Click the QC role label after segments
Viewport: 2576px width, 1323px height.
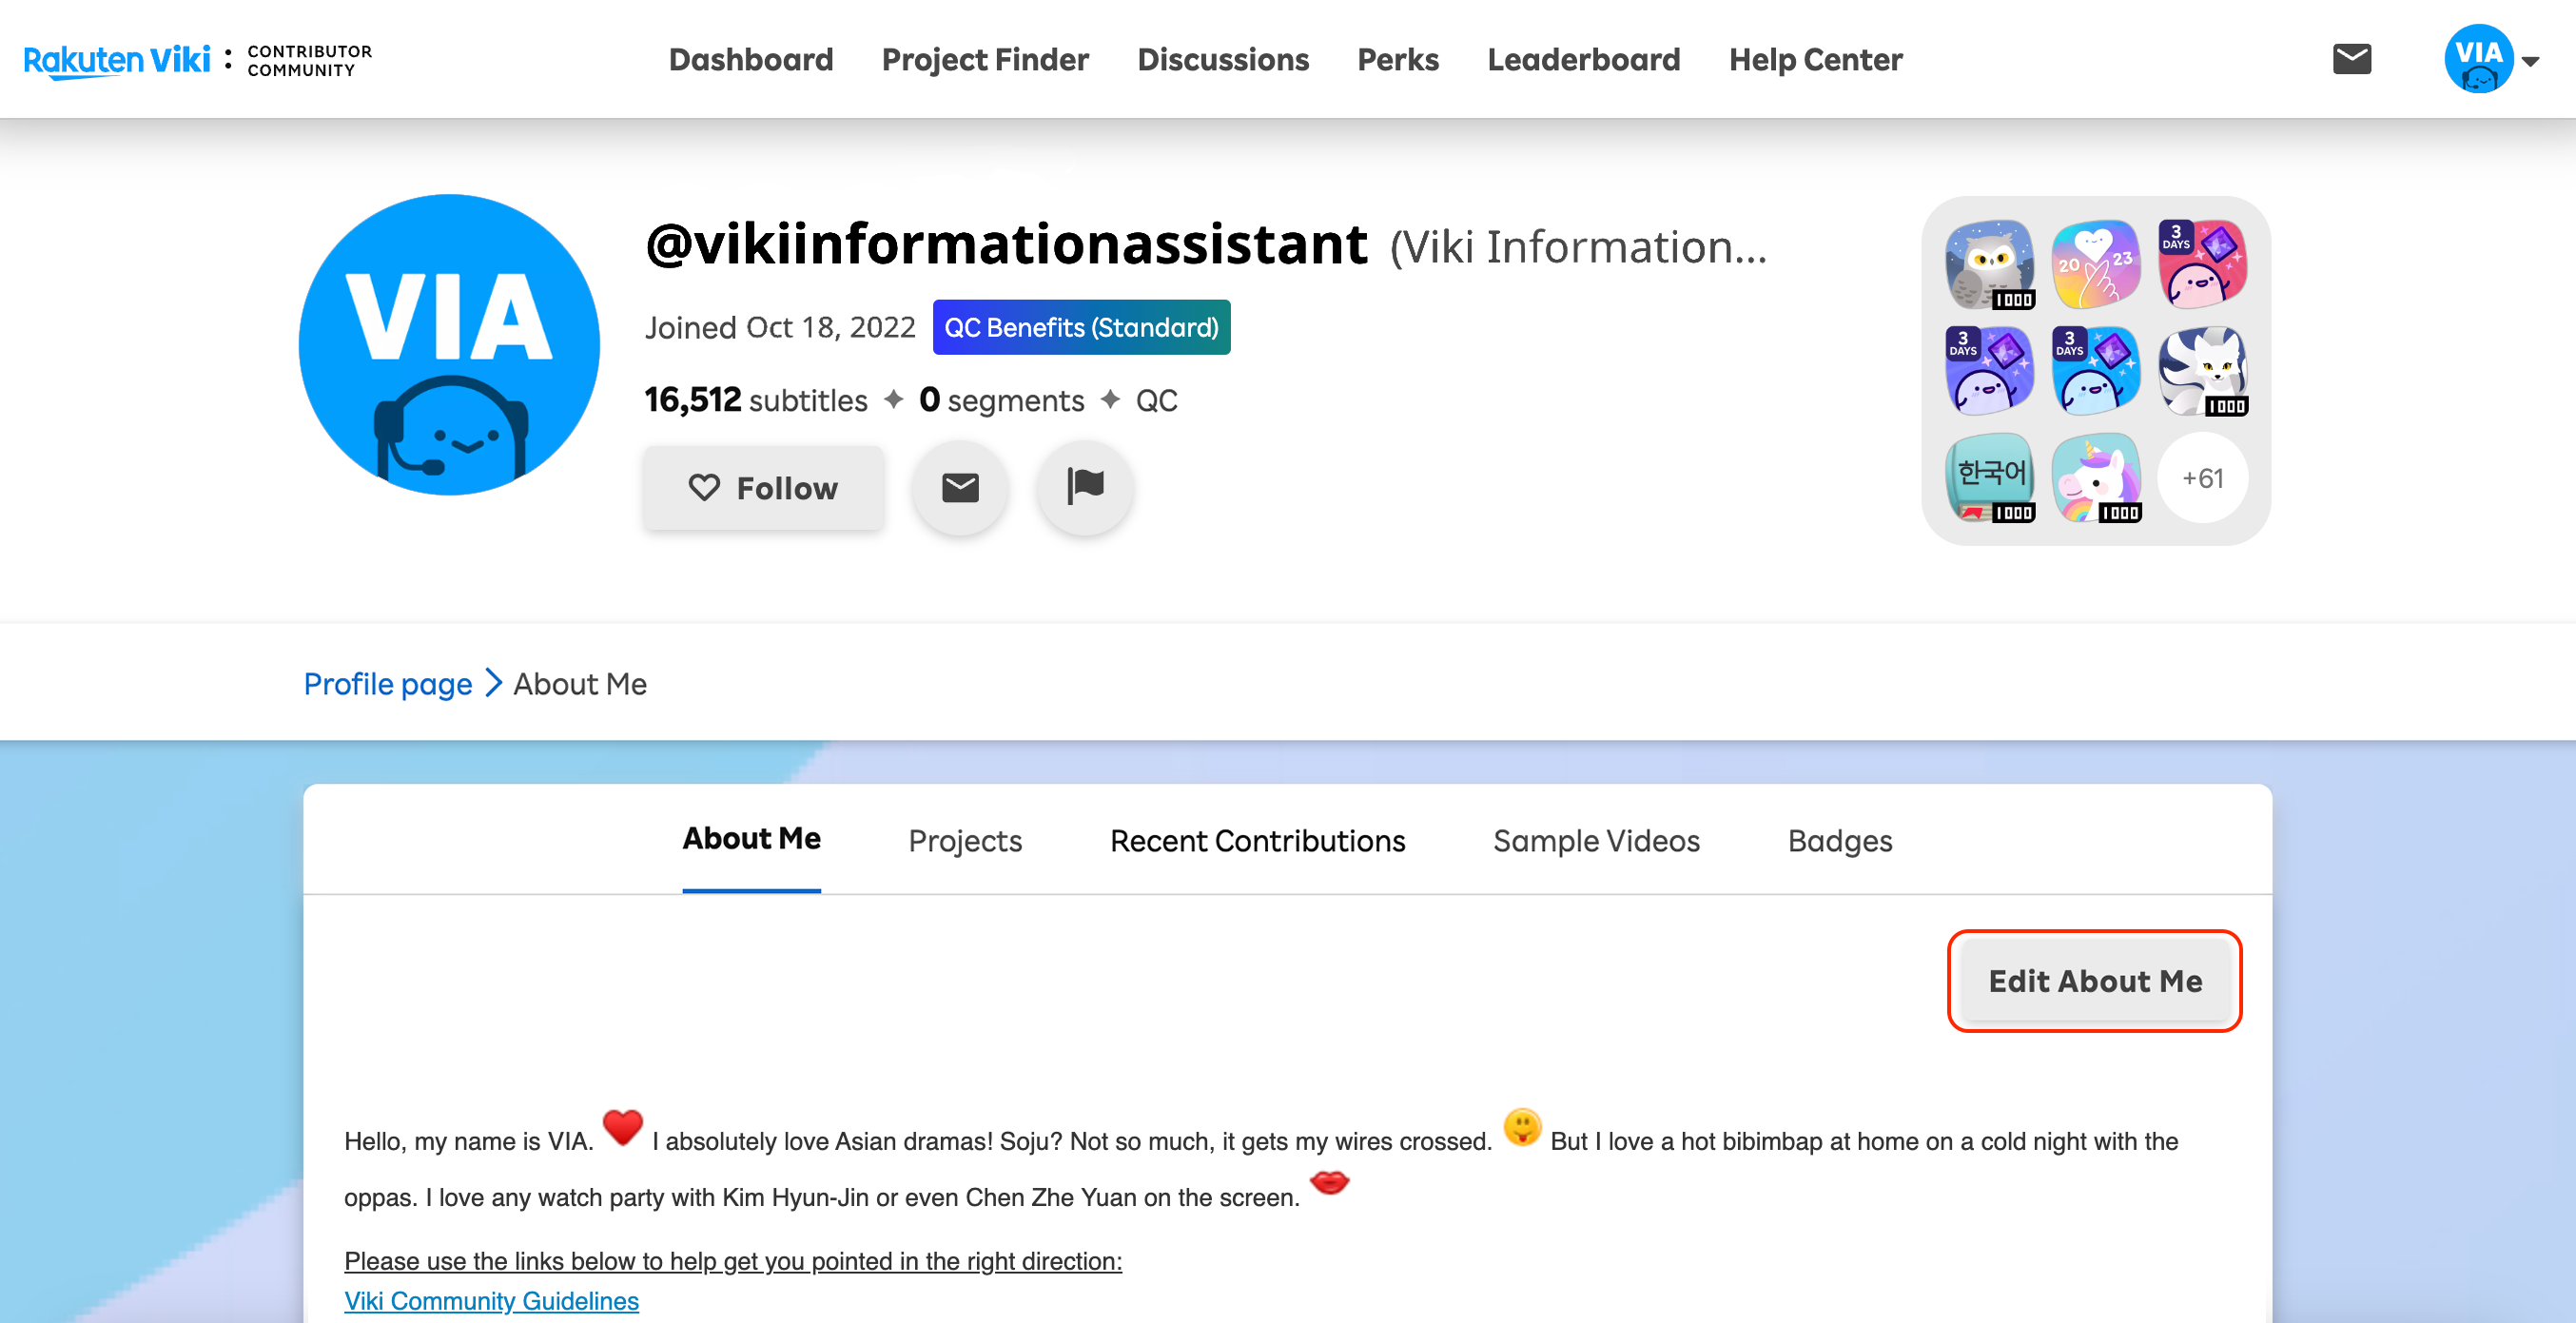click(1156, 401)
